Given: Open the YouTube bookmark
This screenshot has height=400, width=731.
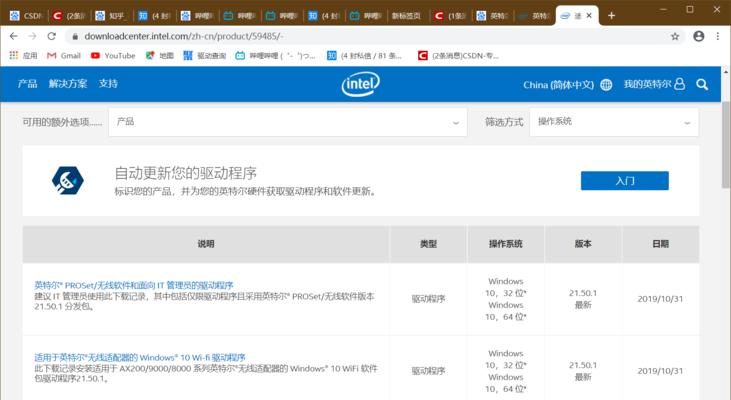Looking at the screenshot, I should tap(113, 55).
